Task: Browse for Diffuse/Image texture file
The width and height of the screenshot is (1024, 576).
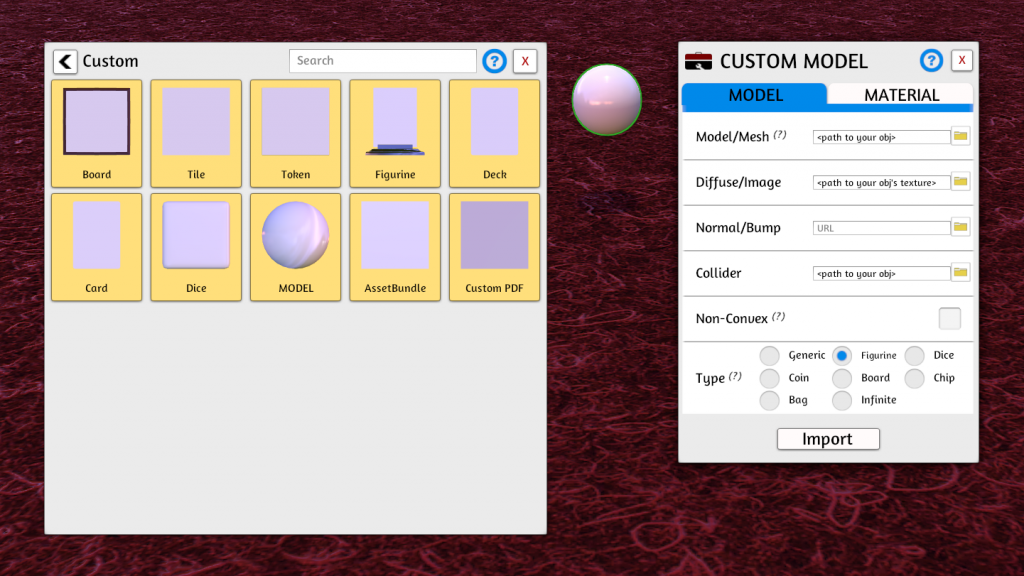Action: coord(960,182)
